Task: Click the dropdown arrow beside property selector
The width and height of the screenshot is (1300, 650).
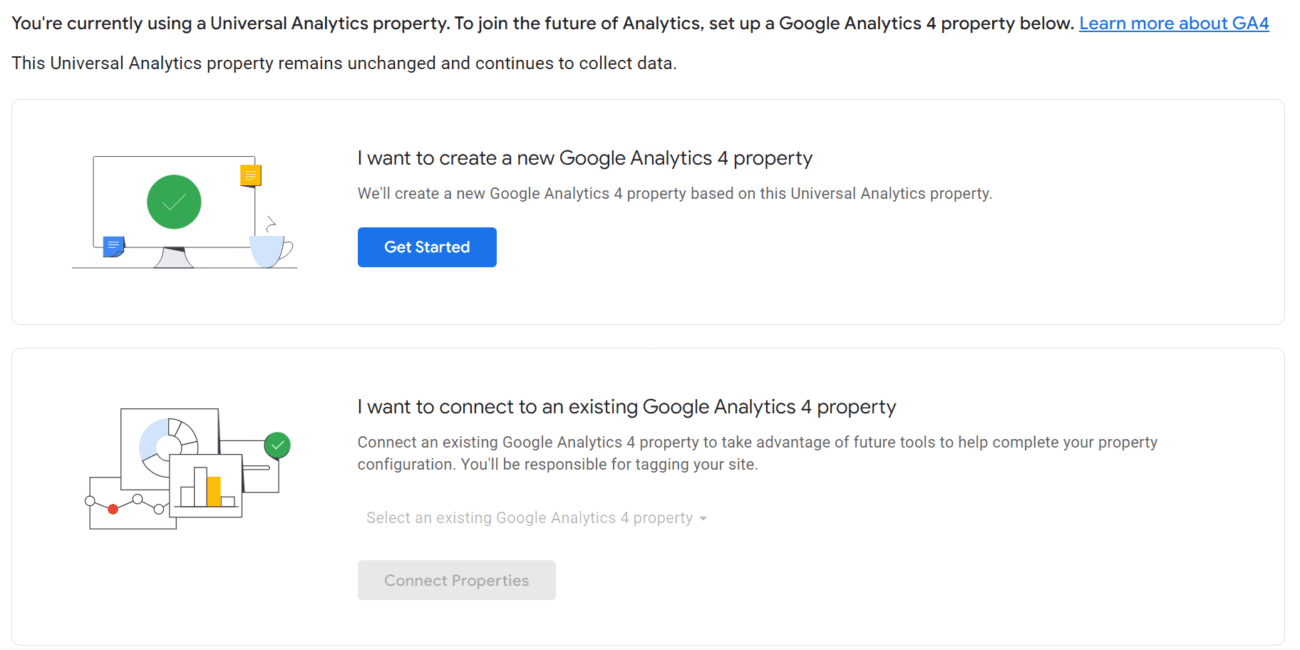Action: point(703,519)
